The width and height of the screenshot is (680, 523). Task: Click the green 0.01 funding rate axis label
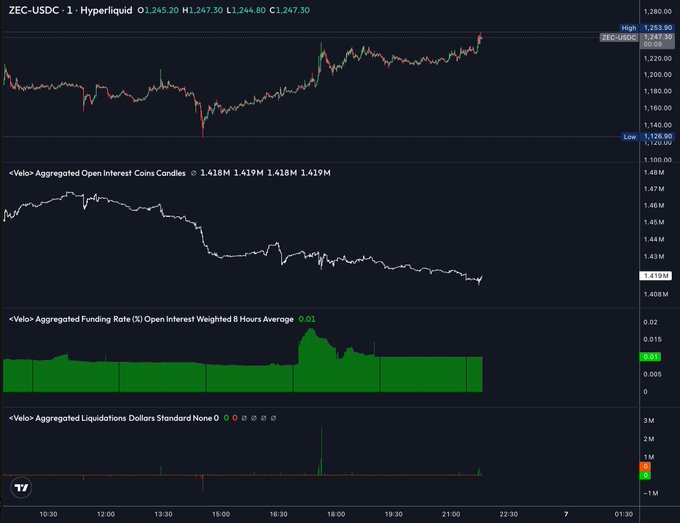tap(650, 357)
